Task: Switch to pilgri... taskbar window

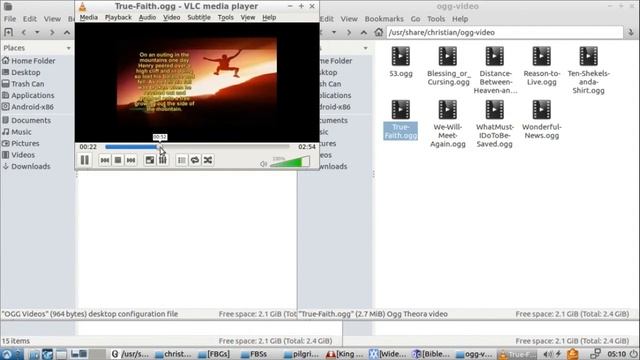Action: [301, 354]
